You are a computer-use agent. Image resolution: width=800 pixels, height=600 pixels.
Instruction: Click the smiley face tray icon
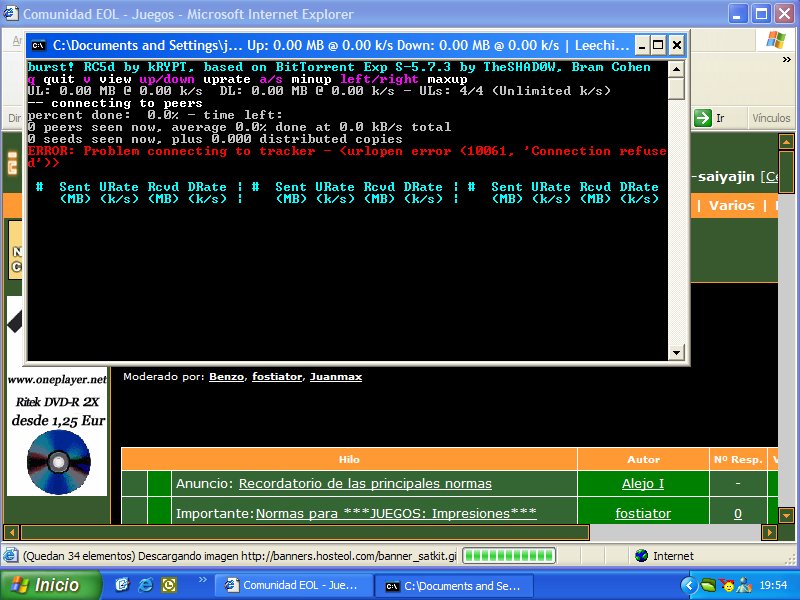point(726,585)
